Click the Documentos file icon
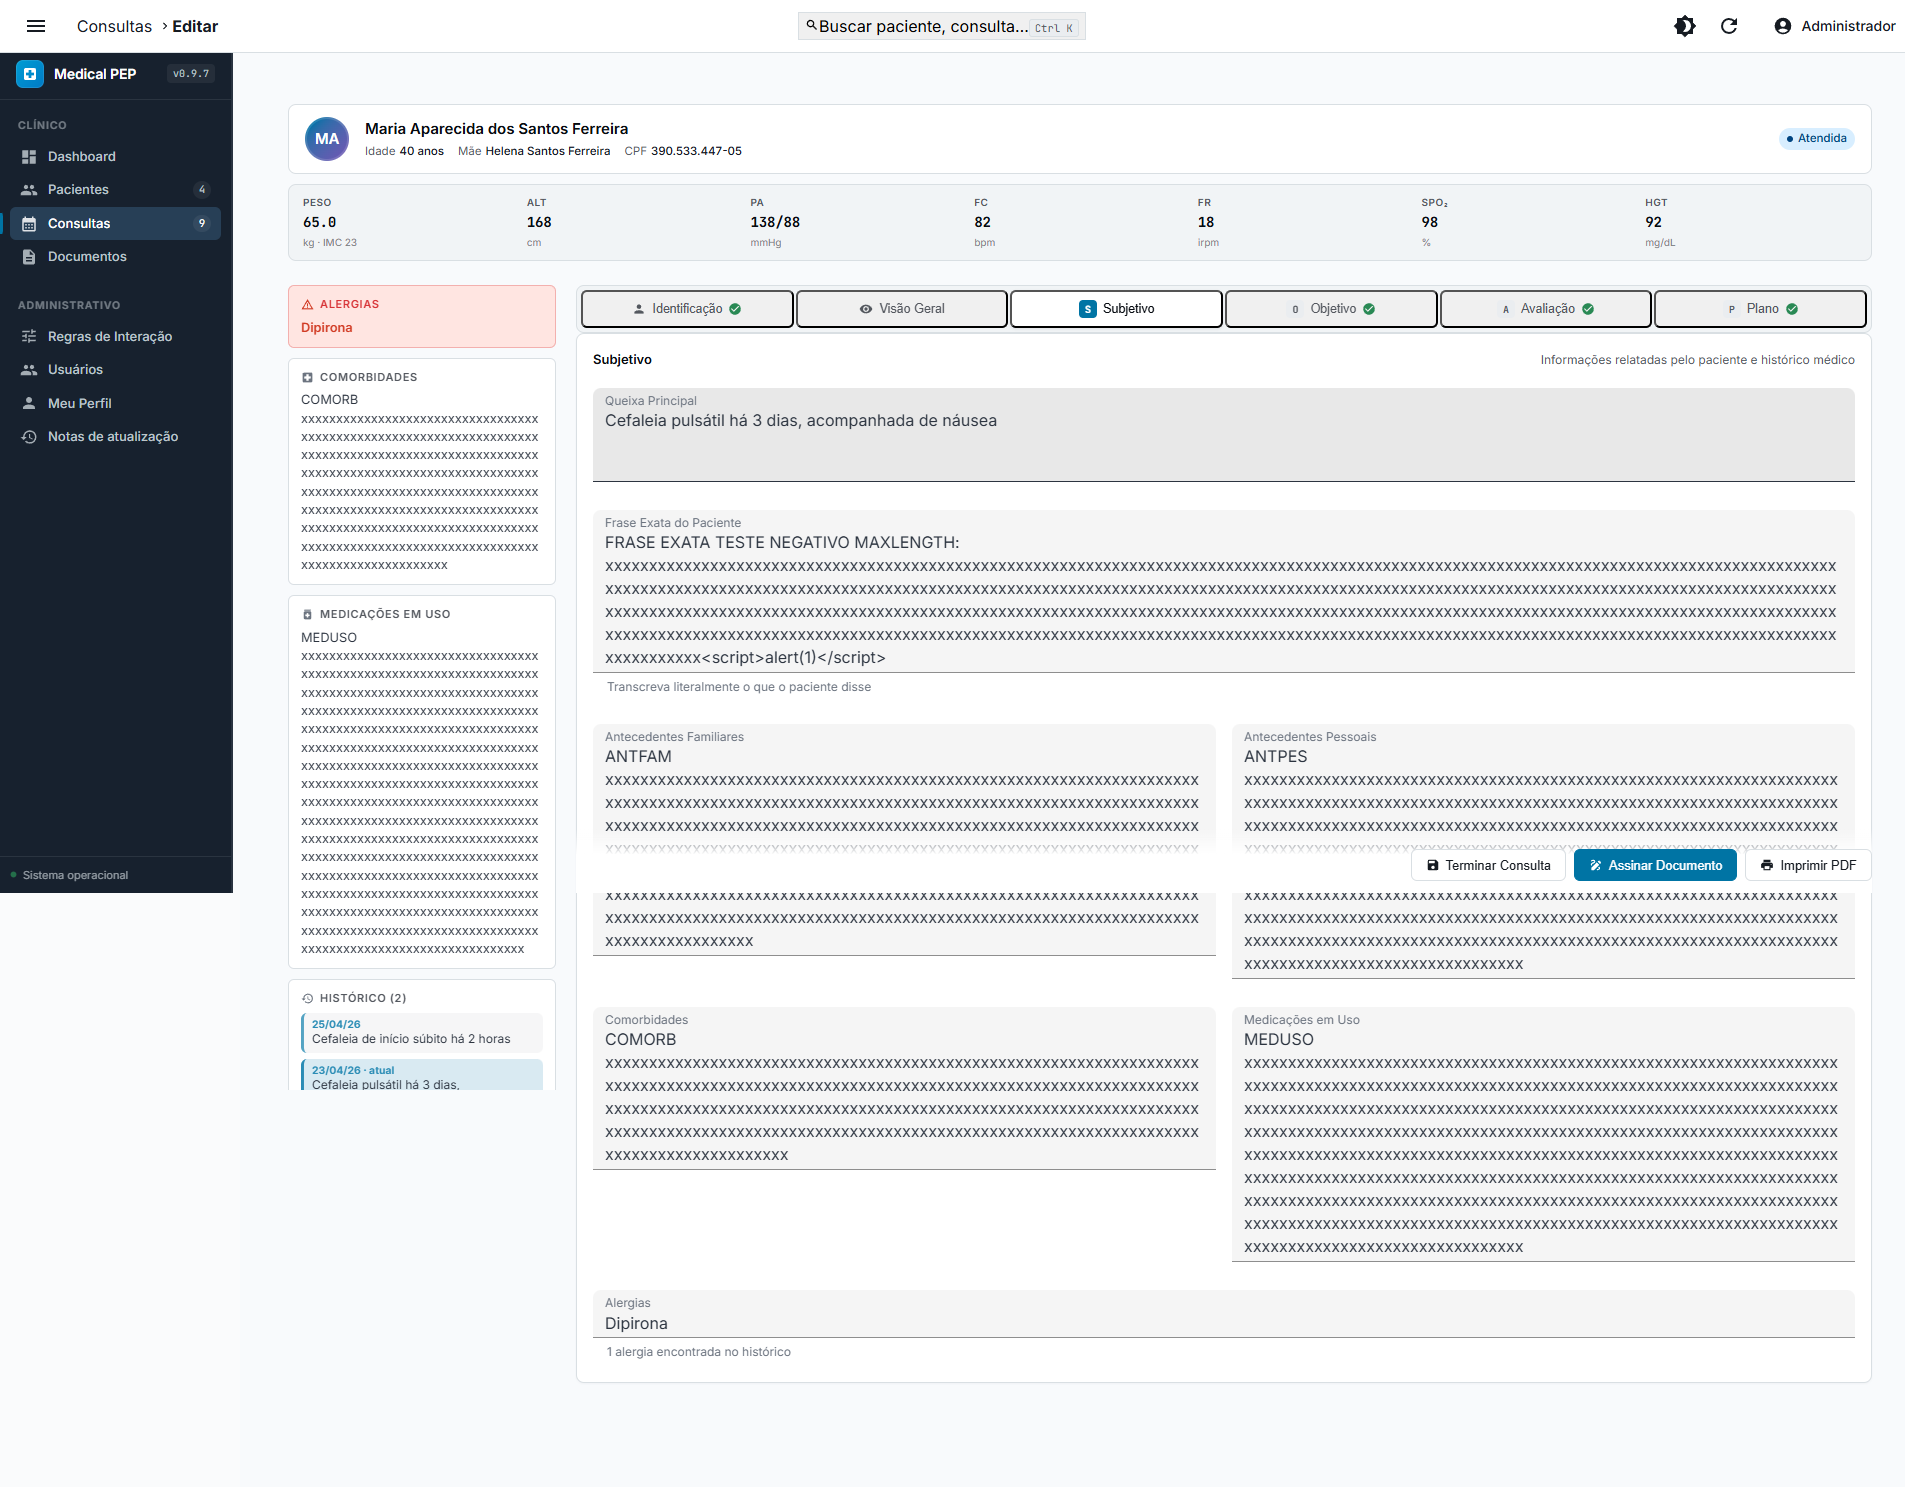 tap(29, 257)
